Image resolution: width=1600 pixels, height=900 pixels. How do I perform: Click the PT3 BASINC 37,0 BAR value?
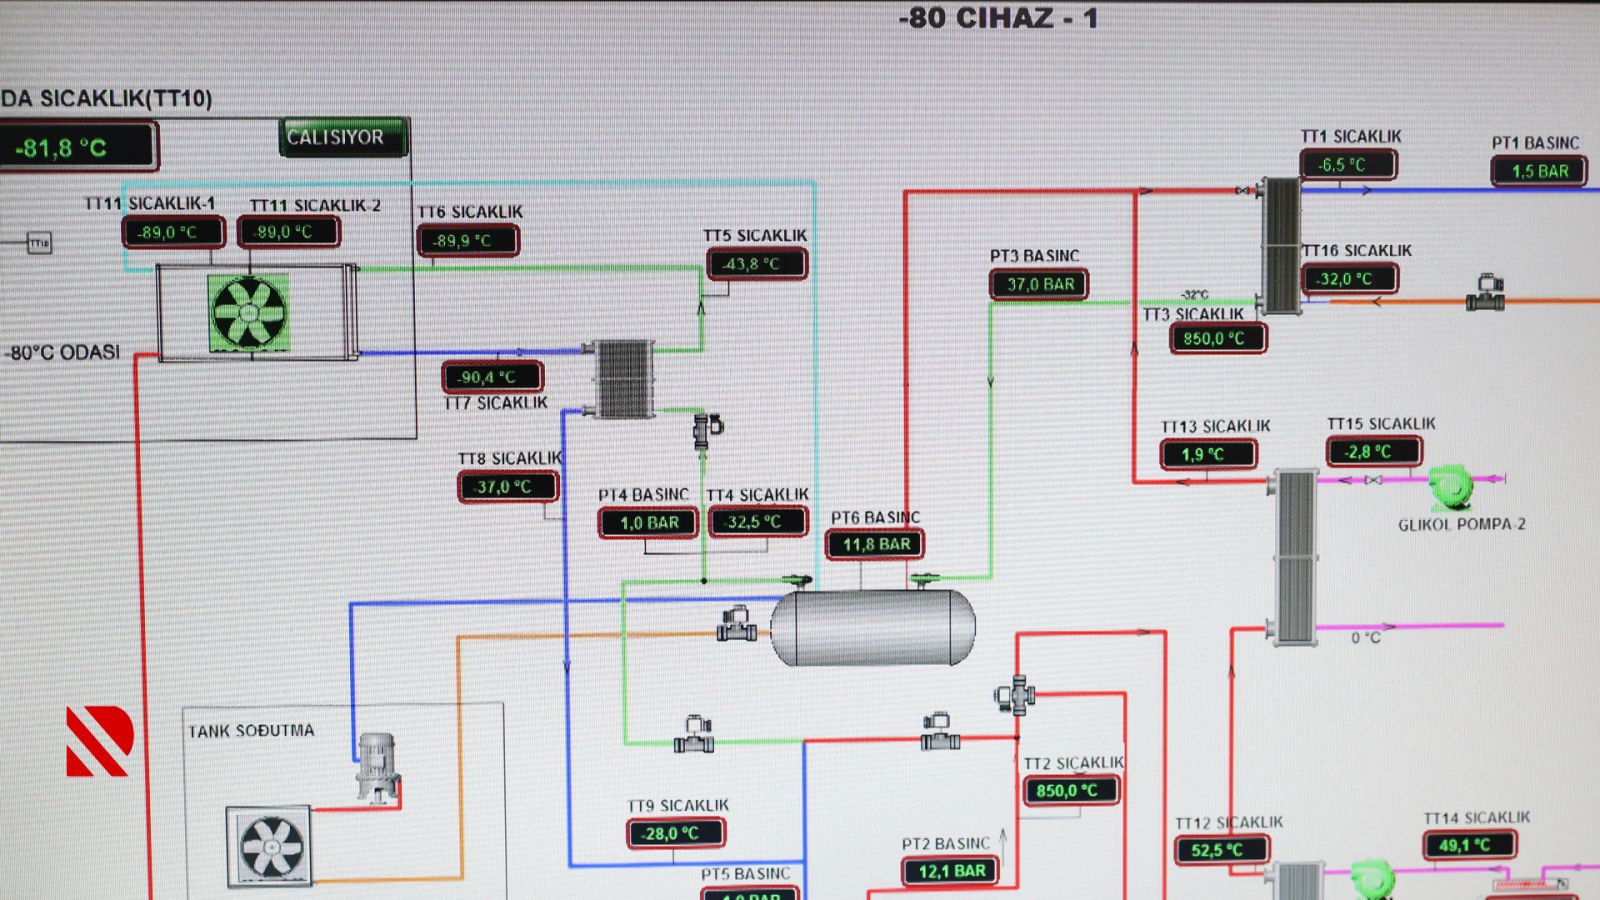[1039, 285]
